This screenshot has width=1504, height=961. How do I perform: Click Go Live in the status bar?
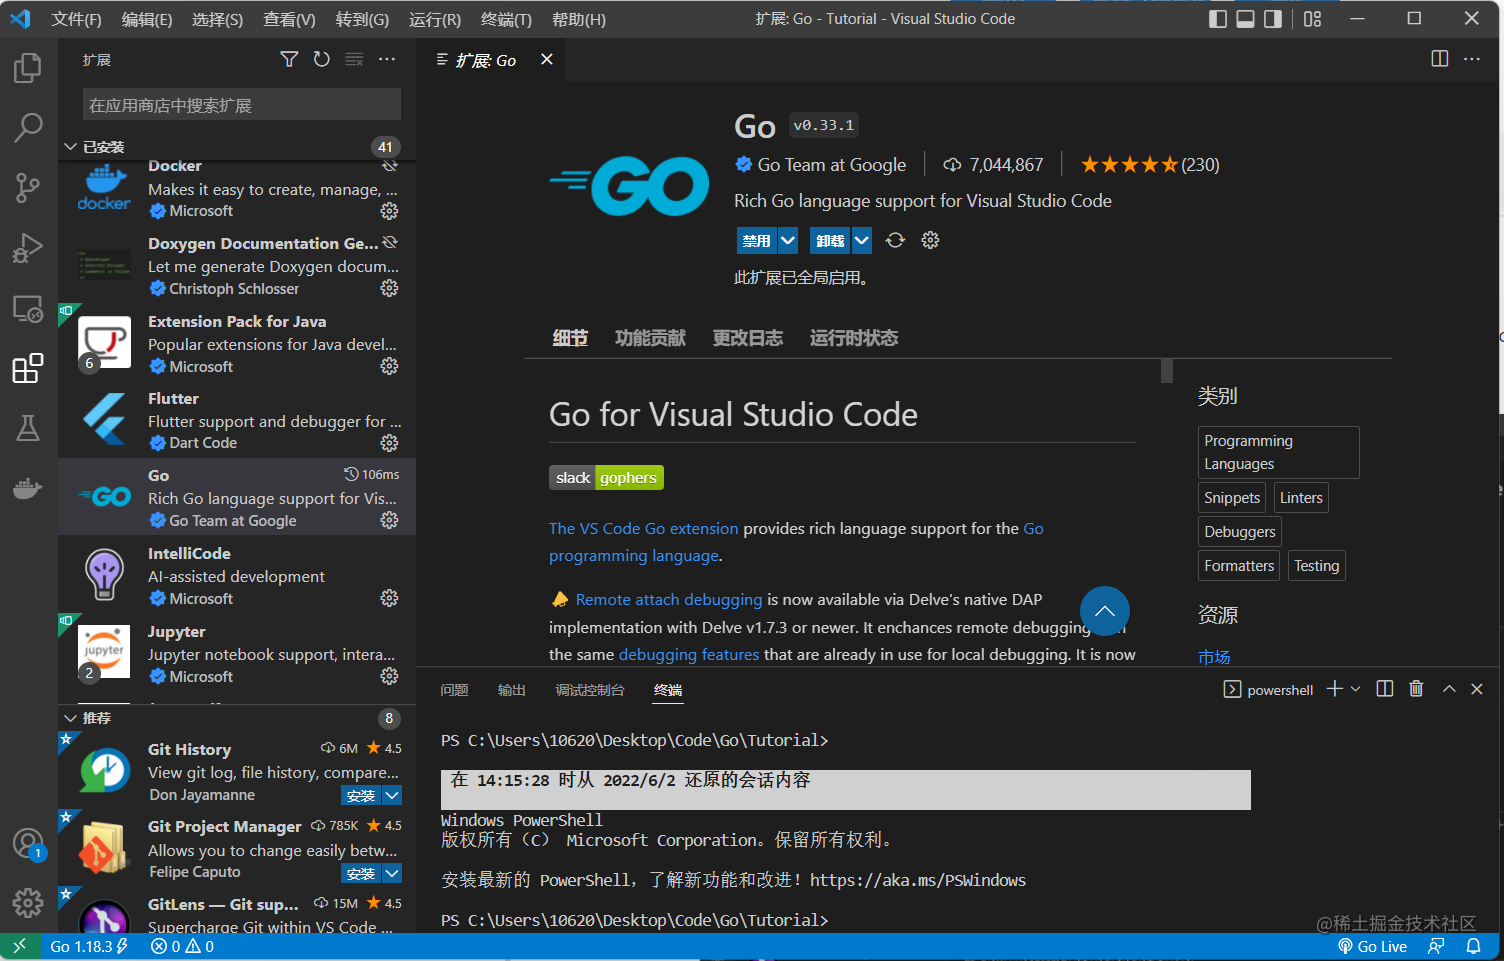point(1373,946)
